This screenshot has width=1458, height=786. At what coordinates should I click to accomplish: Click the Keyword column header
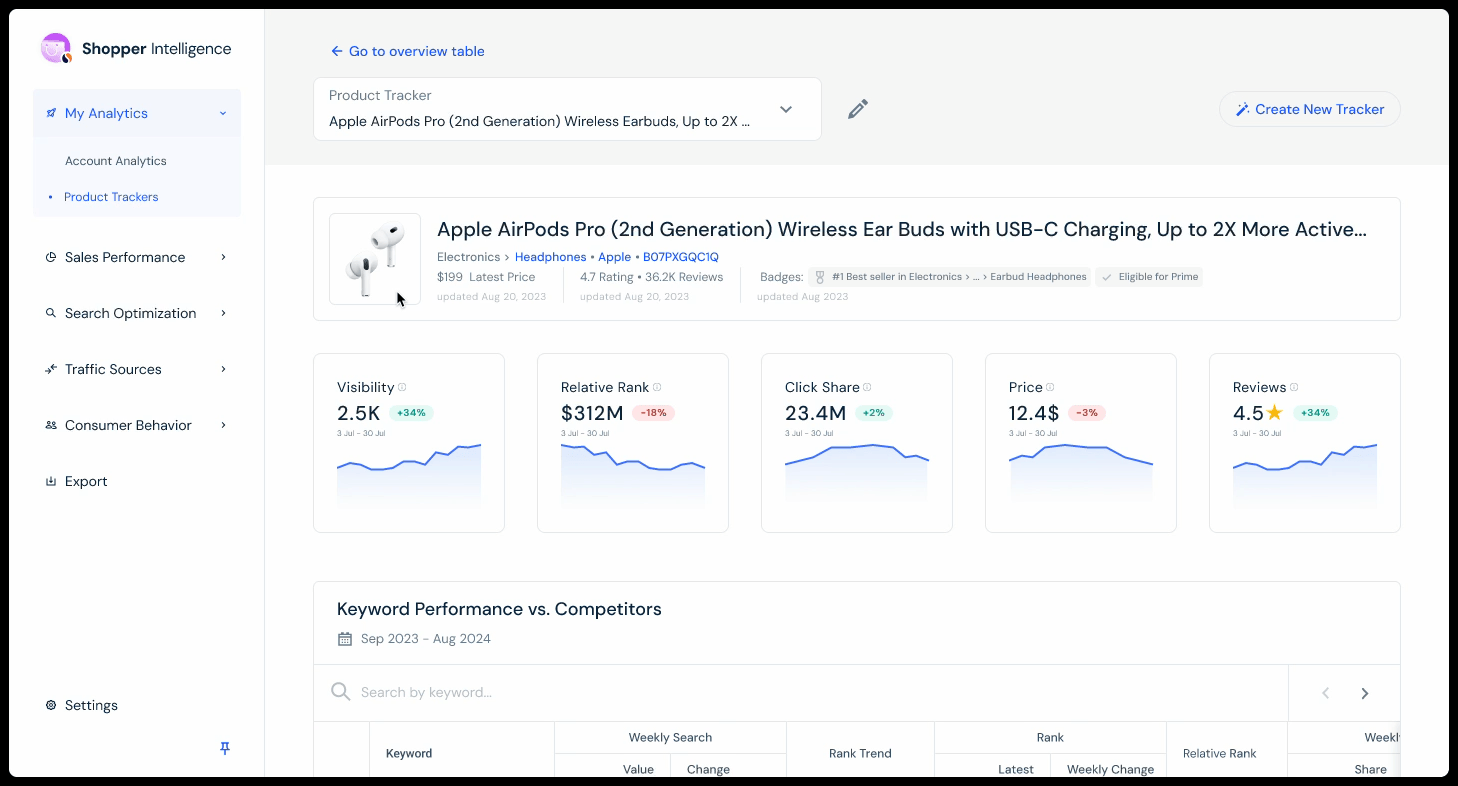click(409, 753)
